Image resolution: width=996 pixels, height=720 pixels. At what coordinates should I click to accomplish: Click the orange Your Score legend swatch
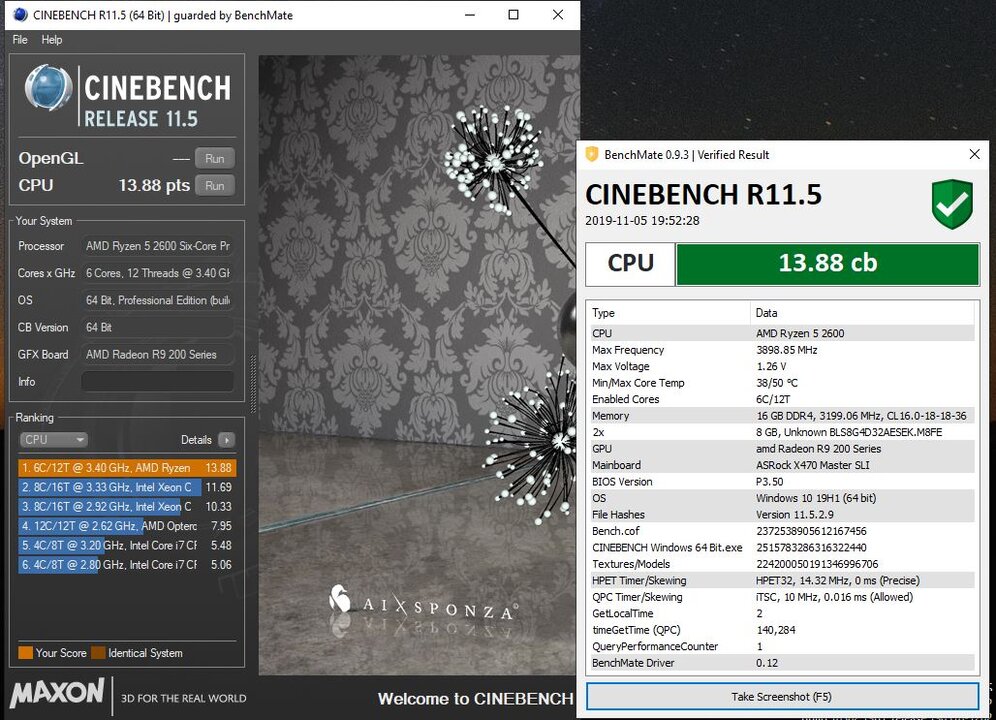point(25,653)
